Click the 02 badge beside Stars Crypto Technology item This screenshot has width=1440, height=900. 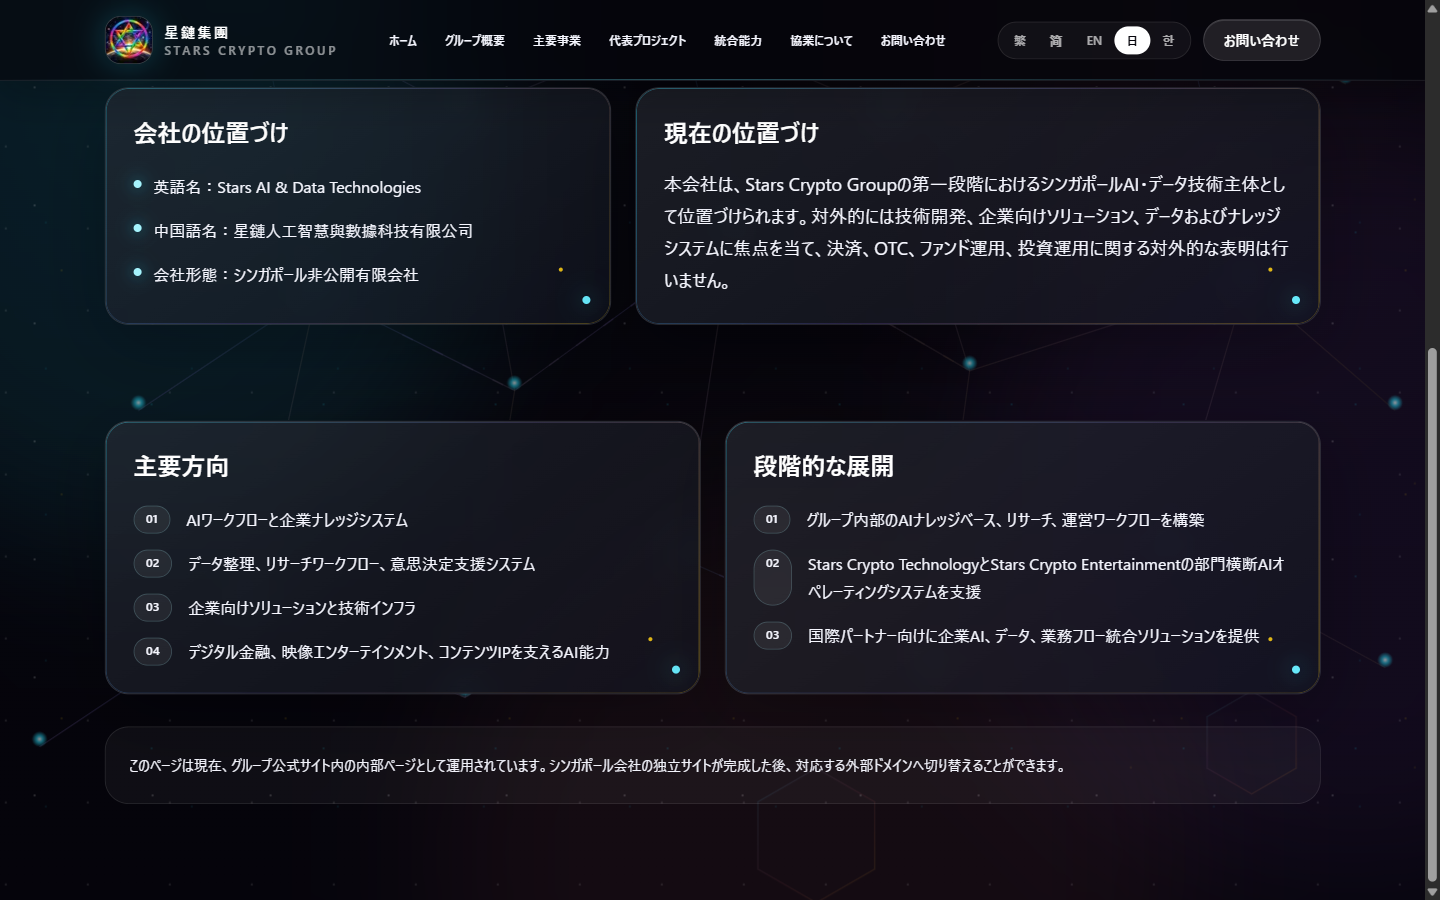pos(773,578)
